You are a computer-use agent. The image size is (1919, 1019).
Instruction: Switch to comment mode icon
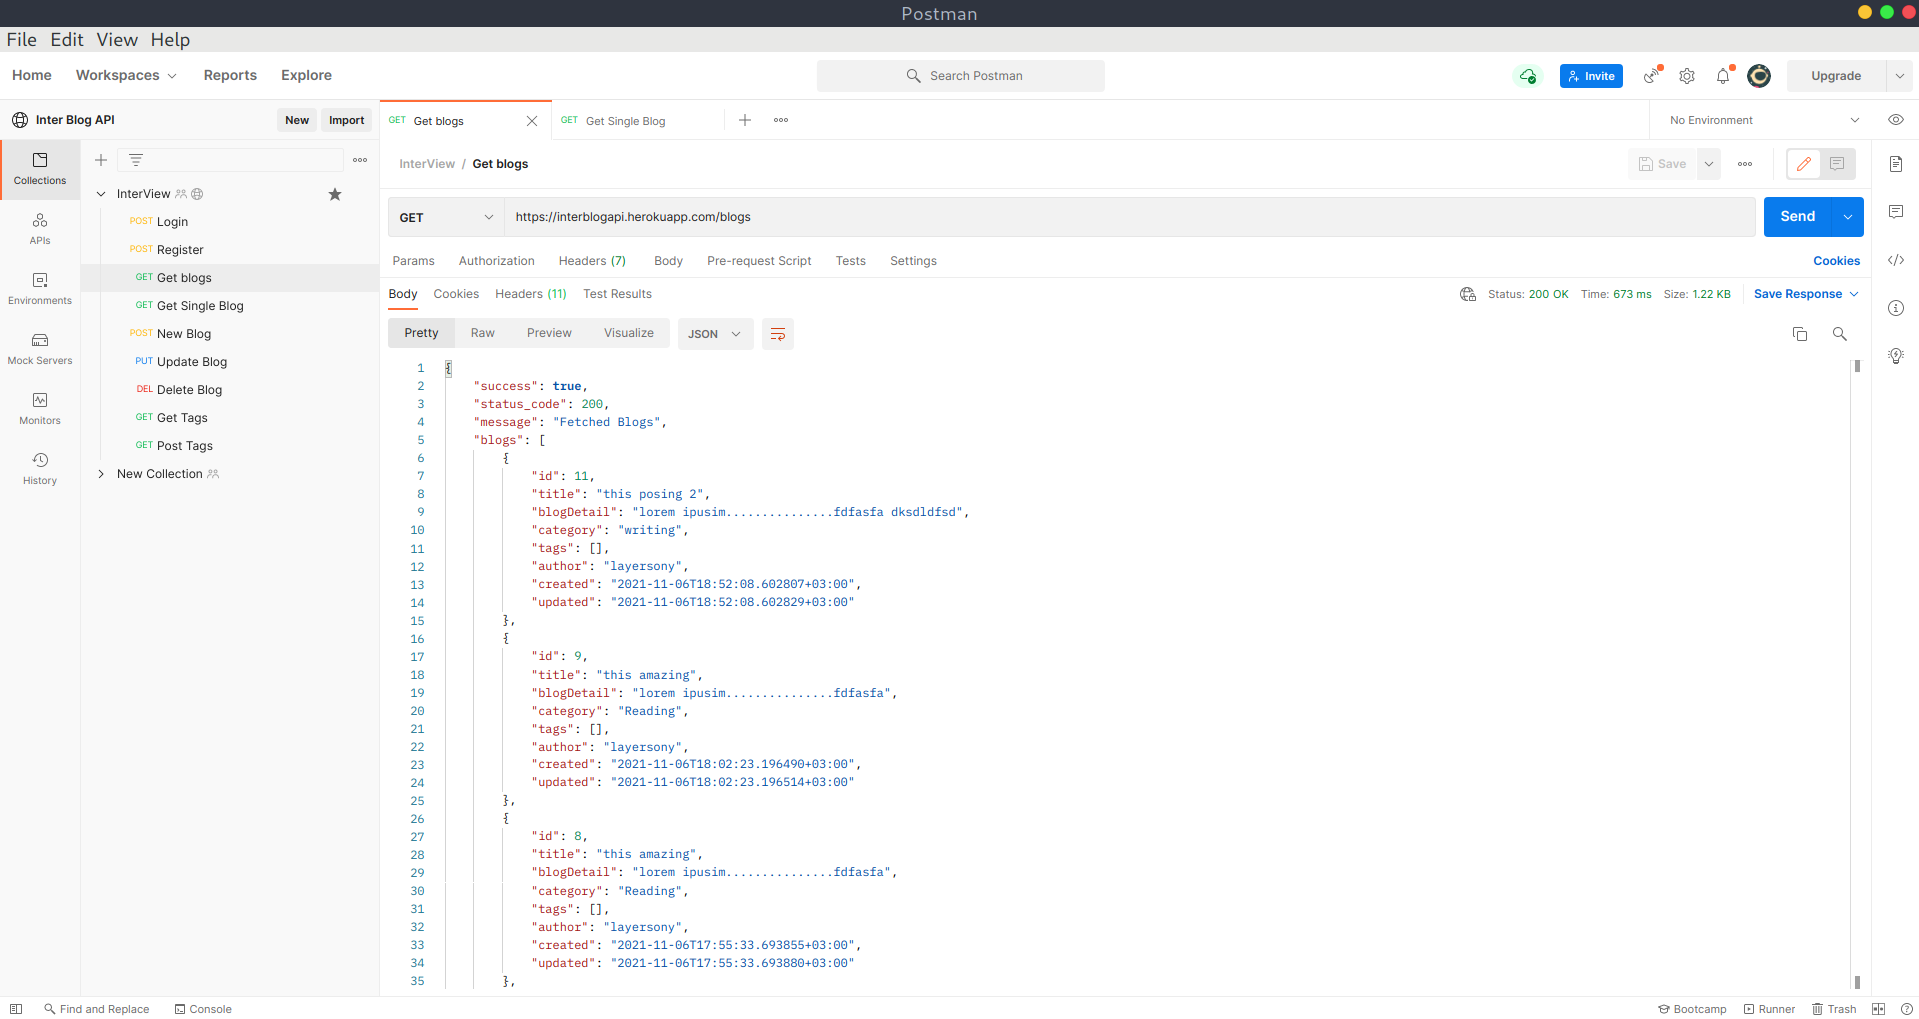(1837, 164)
